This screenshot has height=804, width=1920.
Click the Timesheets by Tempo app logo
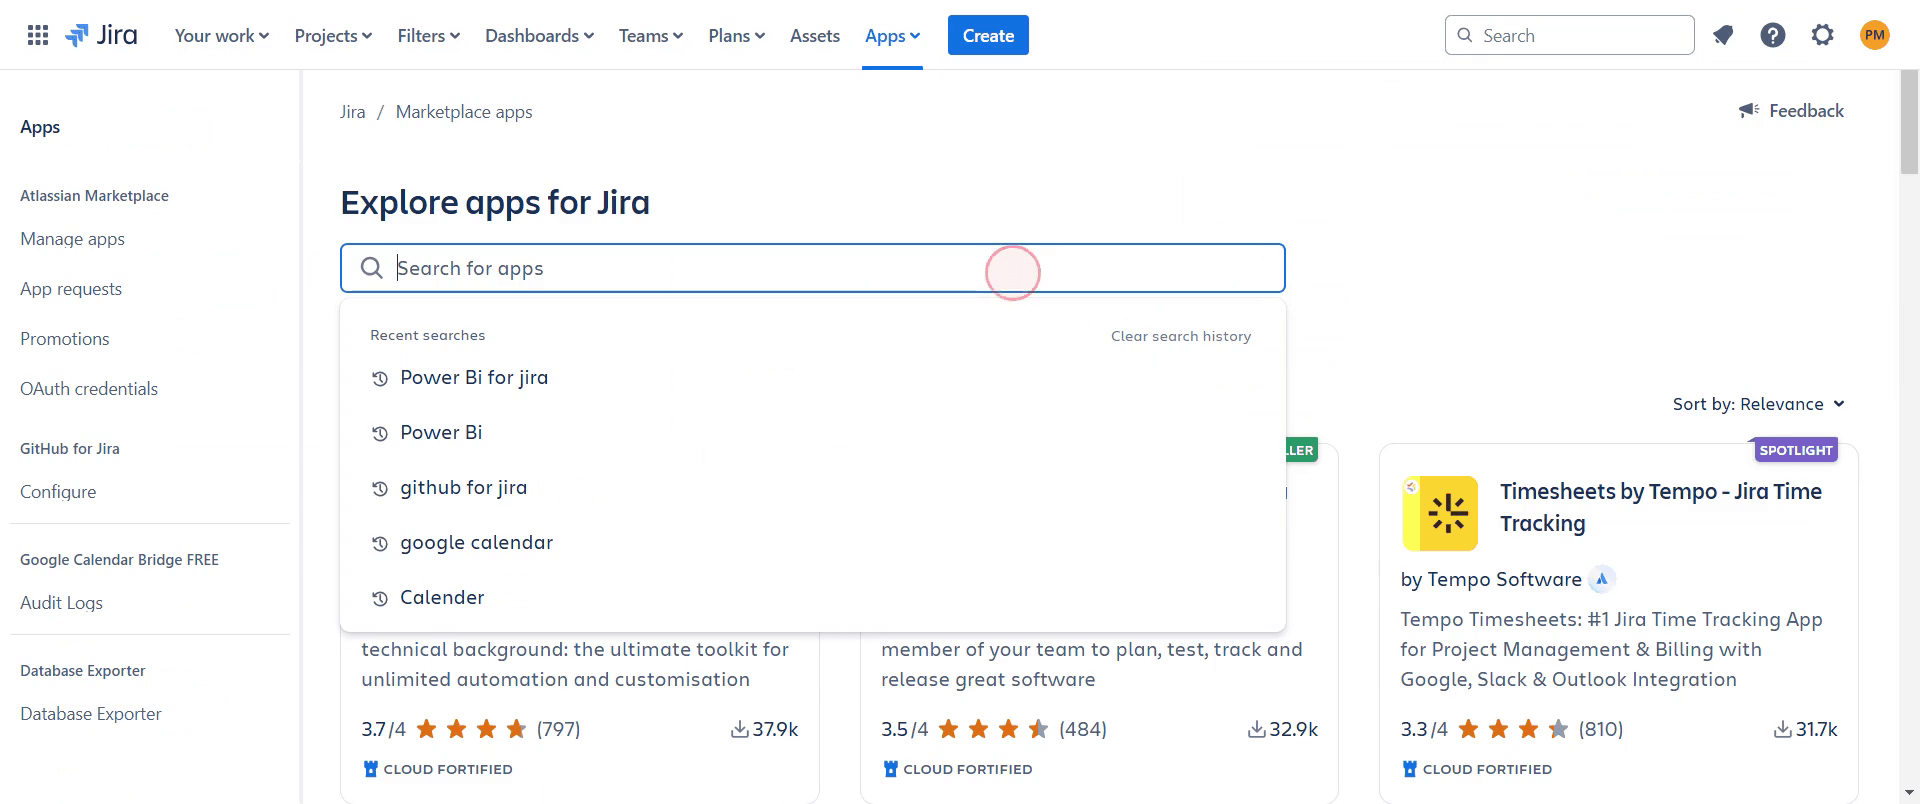pos(1440,513)
